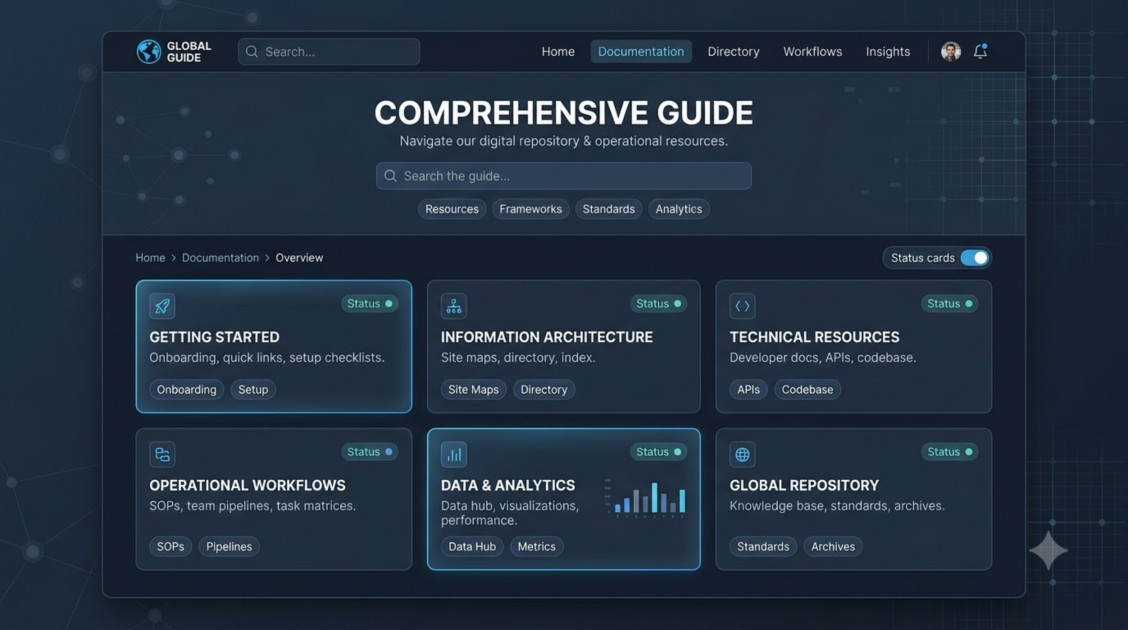Viewport: 1128px width, 630px height.
Task: Focus the 'Search the guide...' field
Action: coord(563,176)
